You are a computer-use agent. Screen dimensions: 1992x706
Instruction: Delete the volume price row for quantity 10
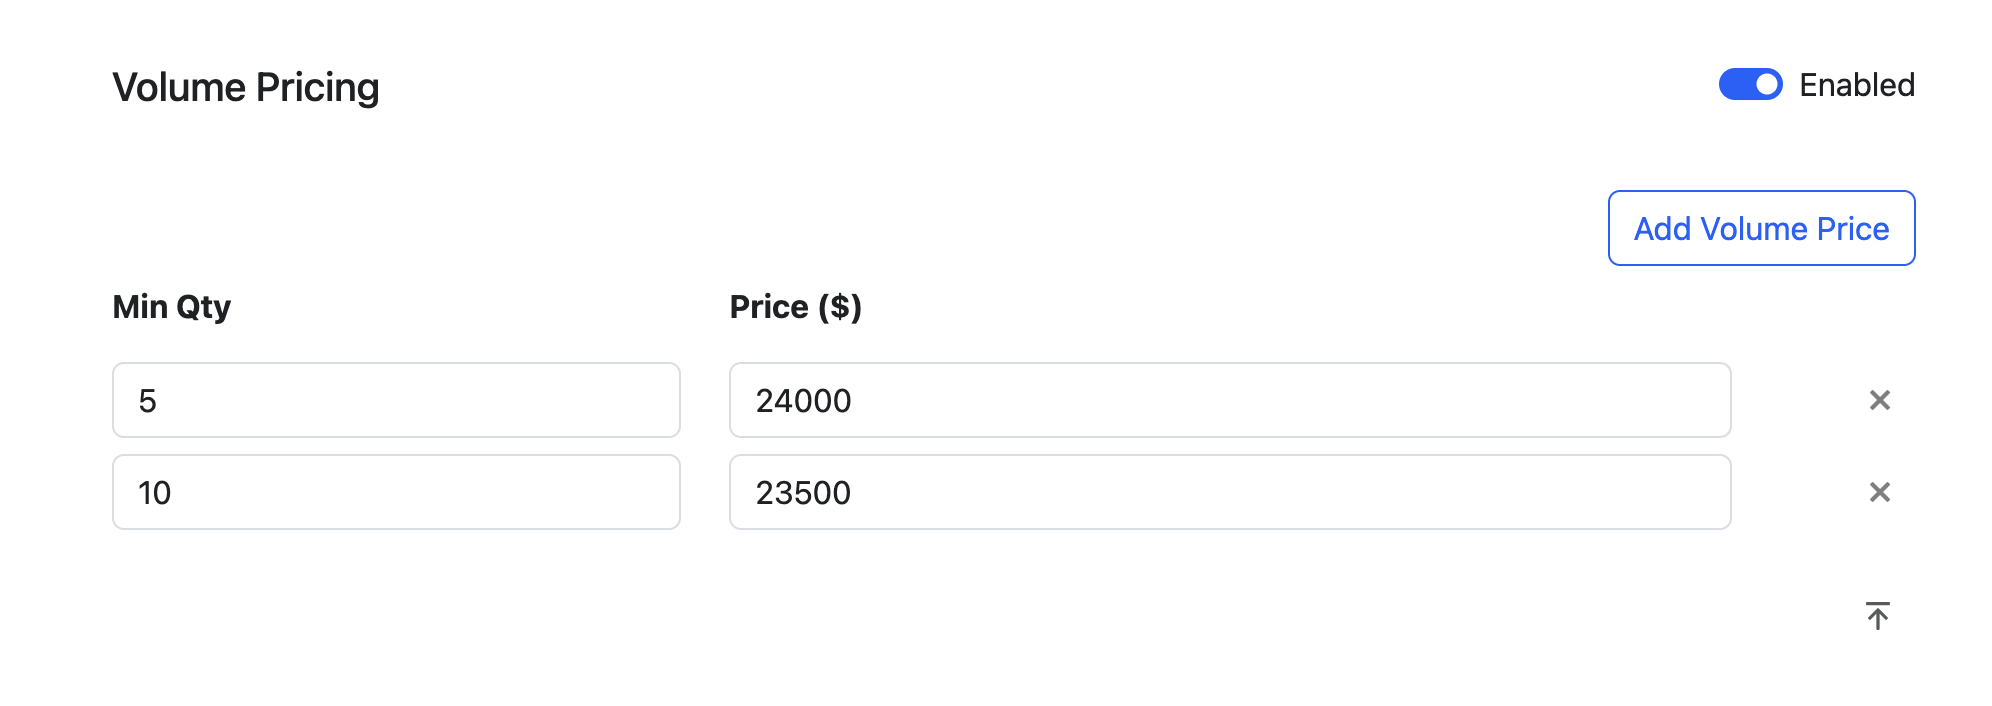[x=1879, y=492]
